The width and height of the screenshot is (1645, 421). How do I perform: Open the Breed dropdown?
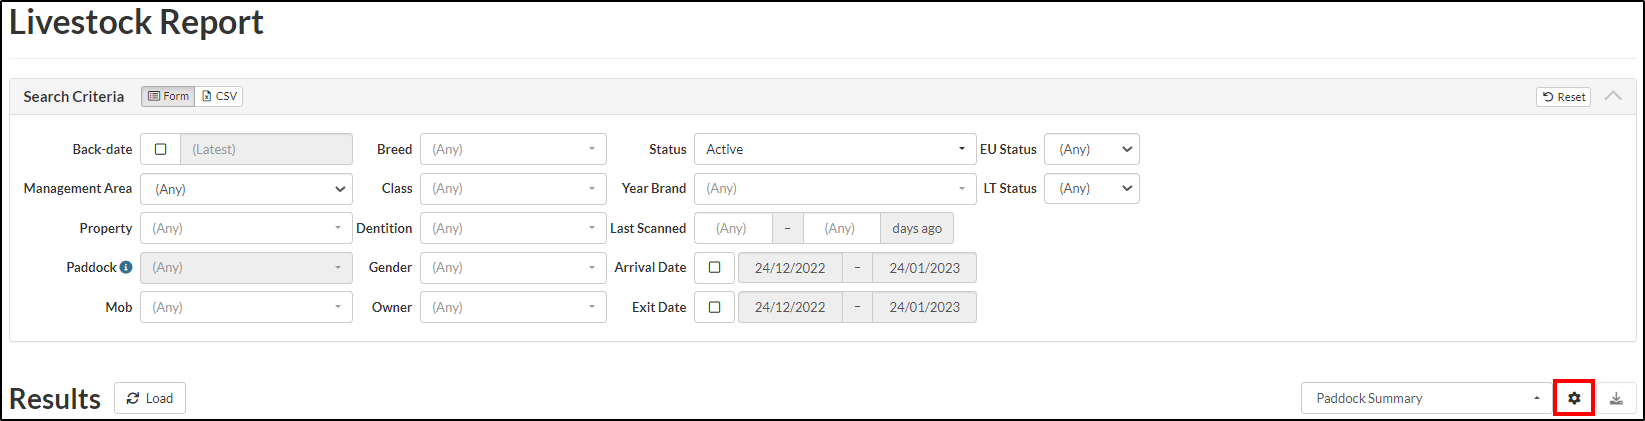tap(513, 149)
